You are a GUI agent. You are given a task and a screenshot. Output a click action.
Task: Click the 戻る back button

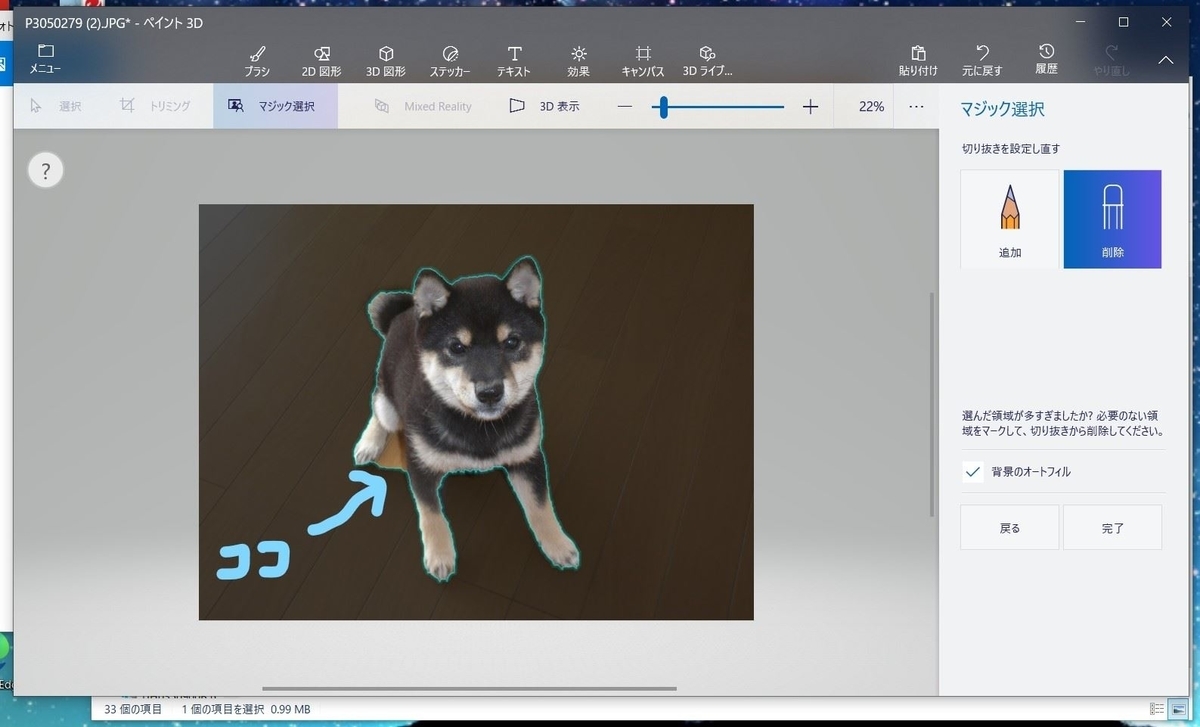[1010, 527]
